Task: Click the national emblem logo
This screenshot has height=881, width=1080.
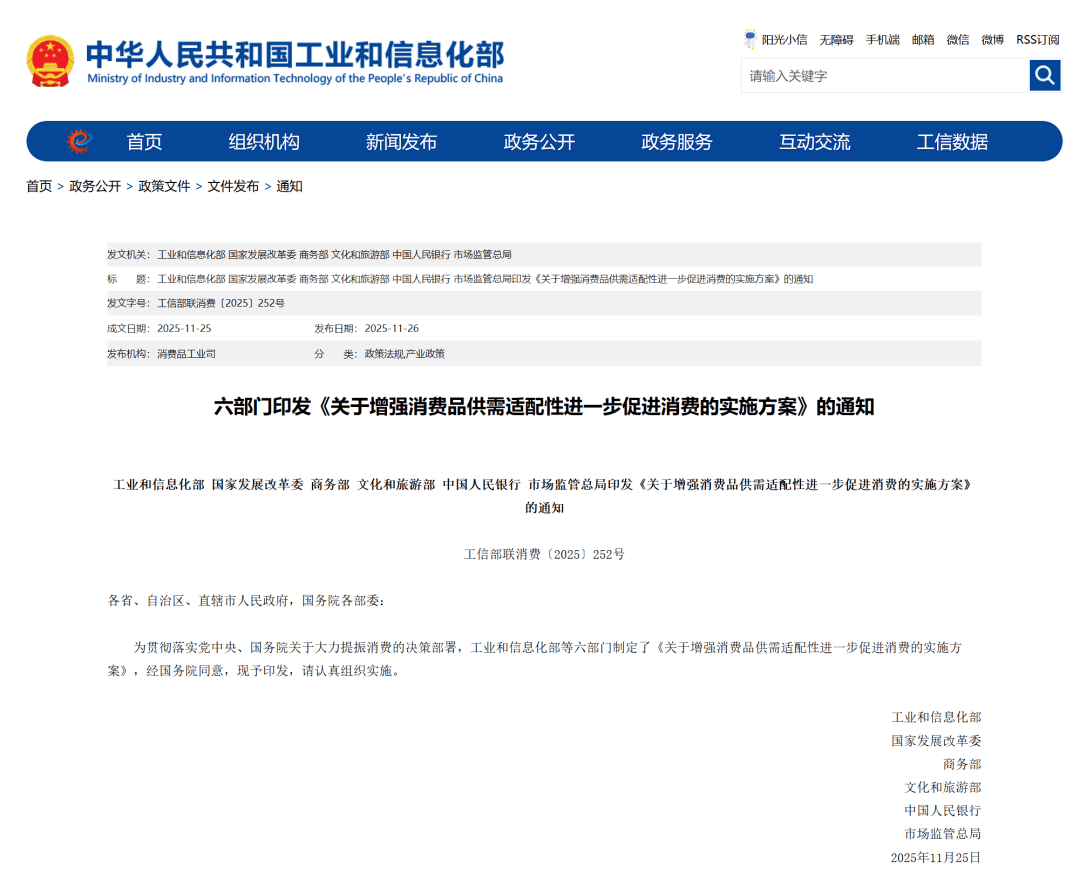Action: [50, 61]
